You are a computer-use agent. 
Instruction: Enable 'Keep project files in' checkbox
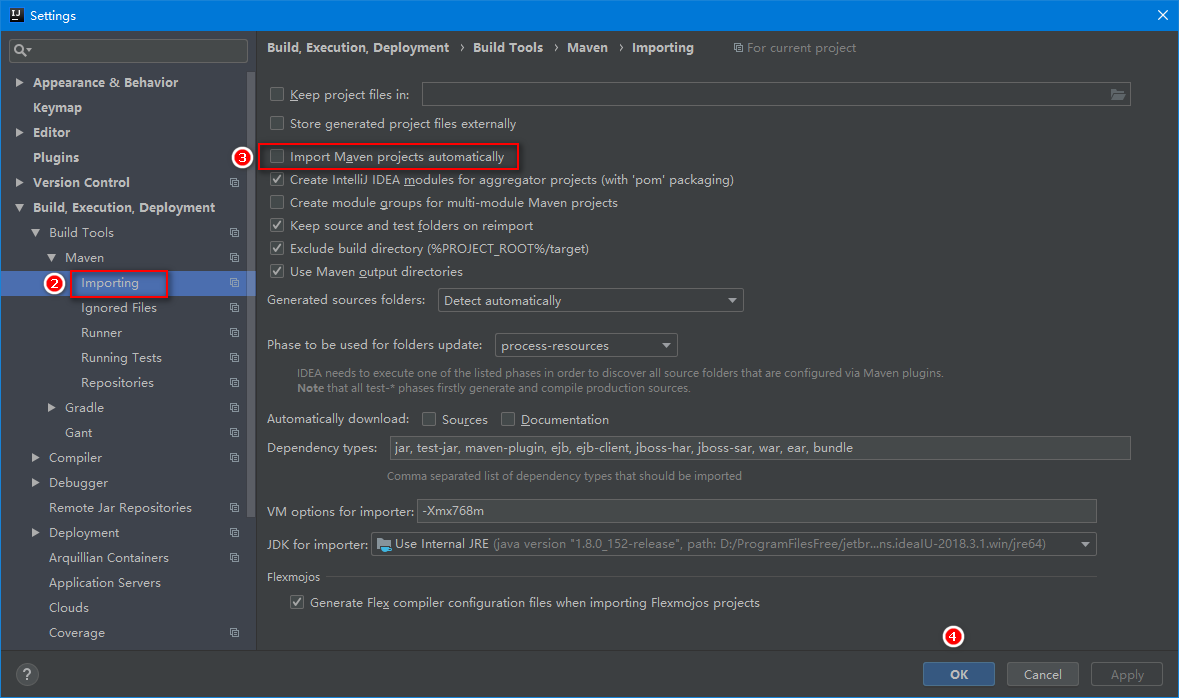coord(277,94)
